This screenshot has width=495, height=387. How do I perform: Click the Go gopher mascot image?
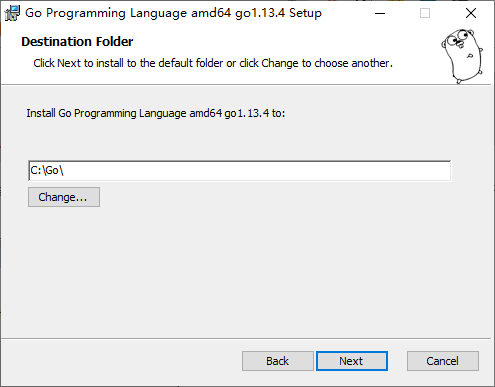click(x=462, y=56)
